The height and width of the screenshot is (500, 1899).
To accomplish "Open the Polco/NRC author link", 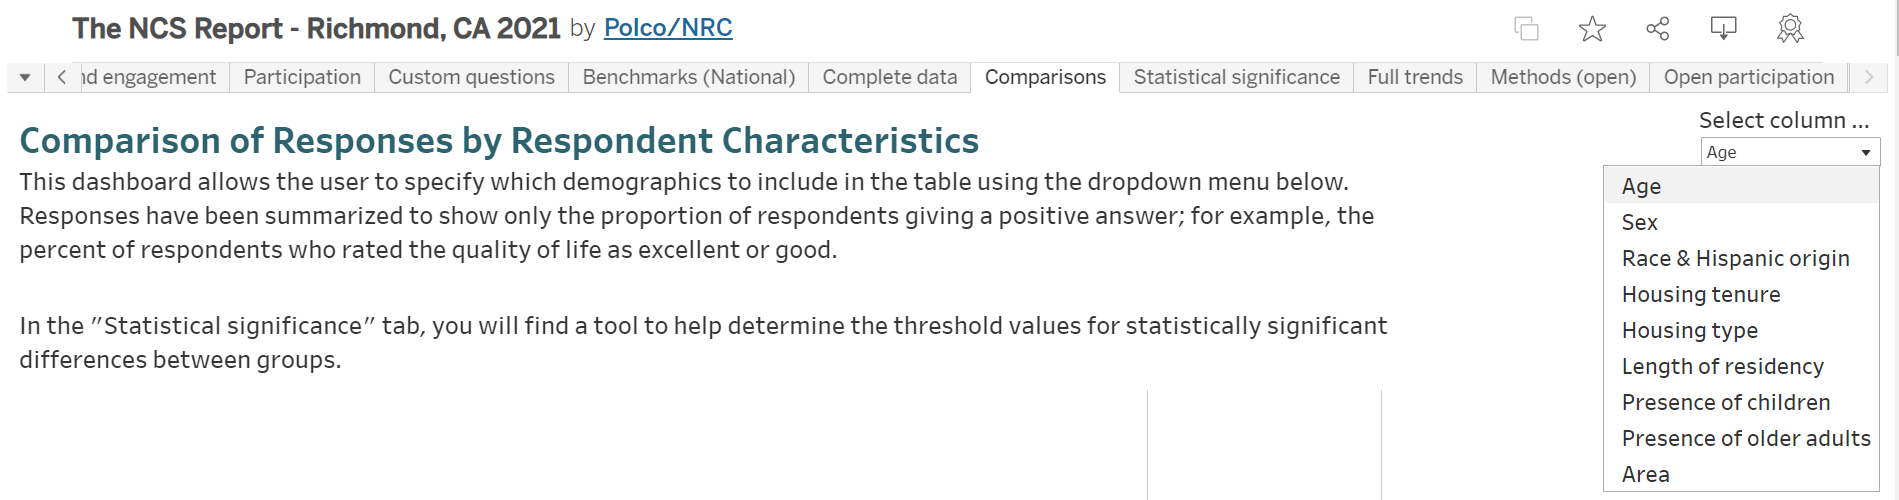I will [668, 28].
